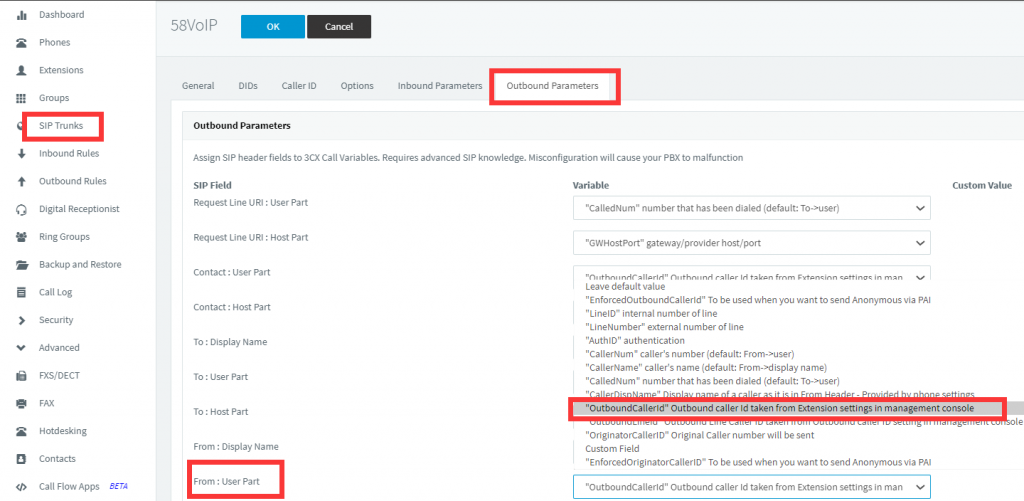Expand the From User Part variable dropdown
Image resolution: width=1024 pixels, height=501 pixels.
[751, 486]
